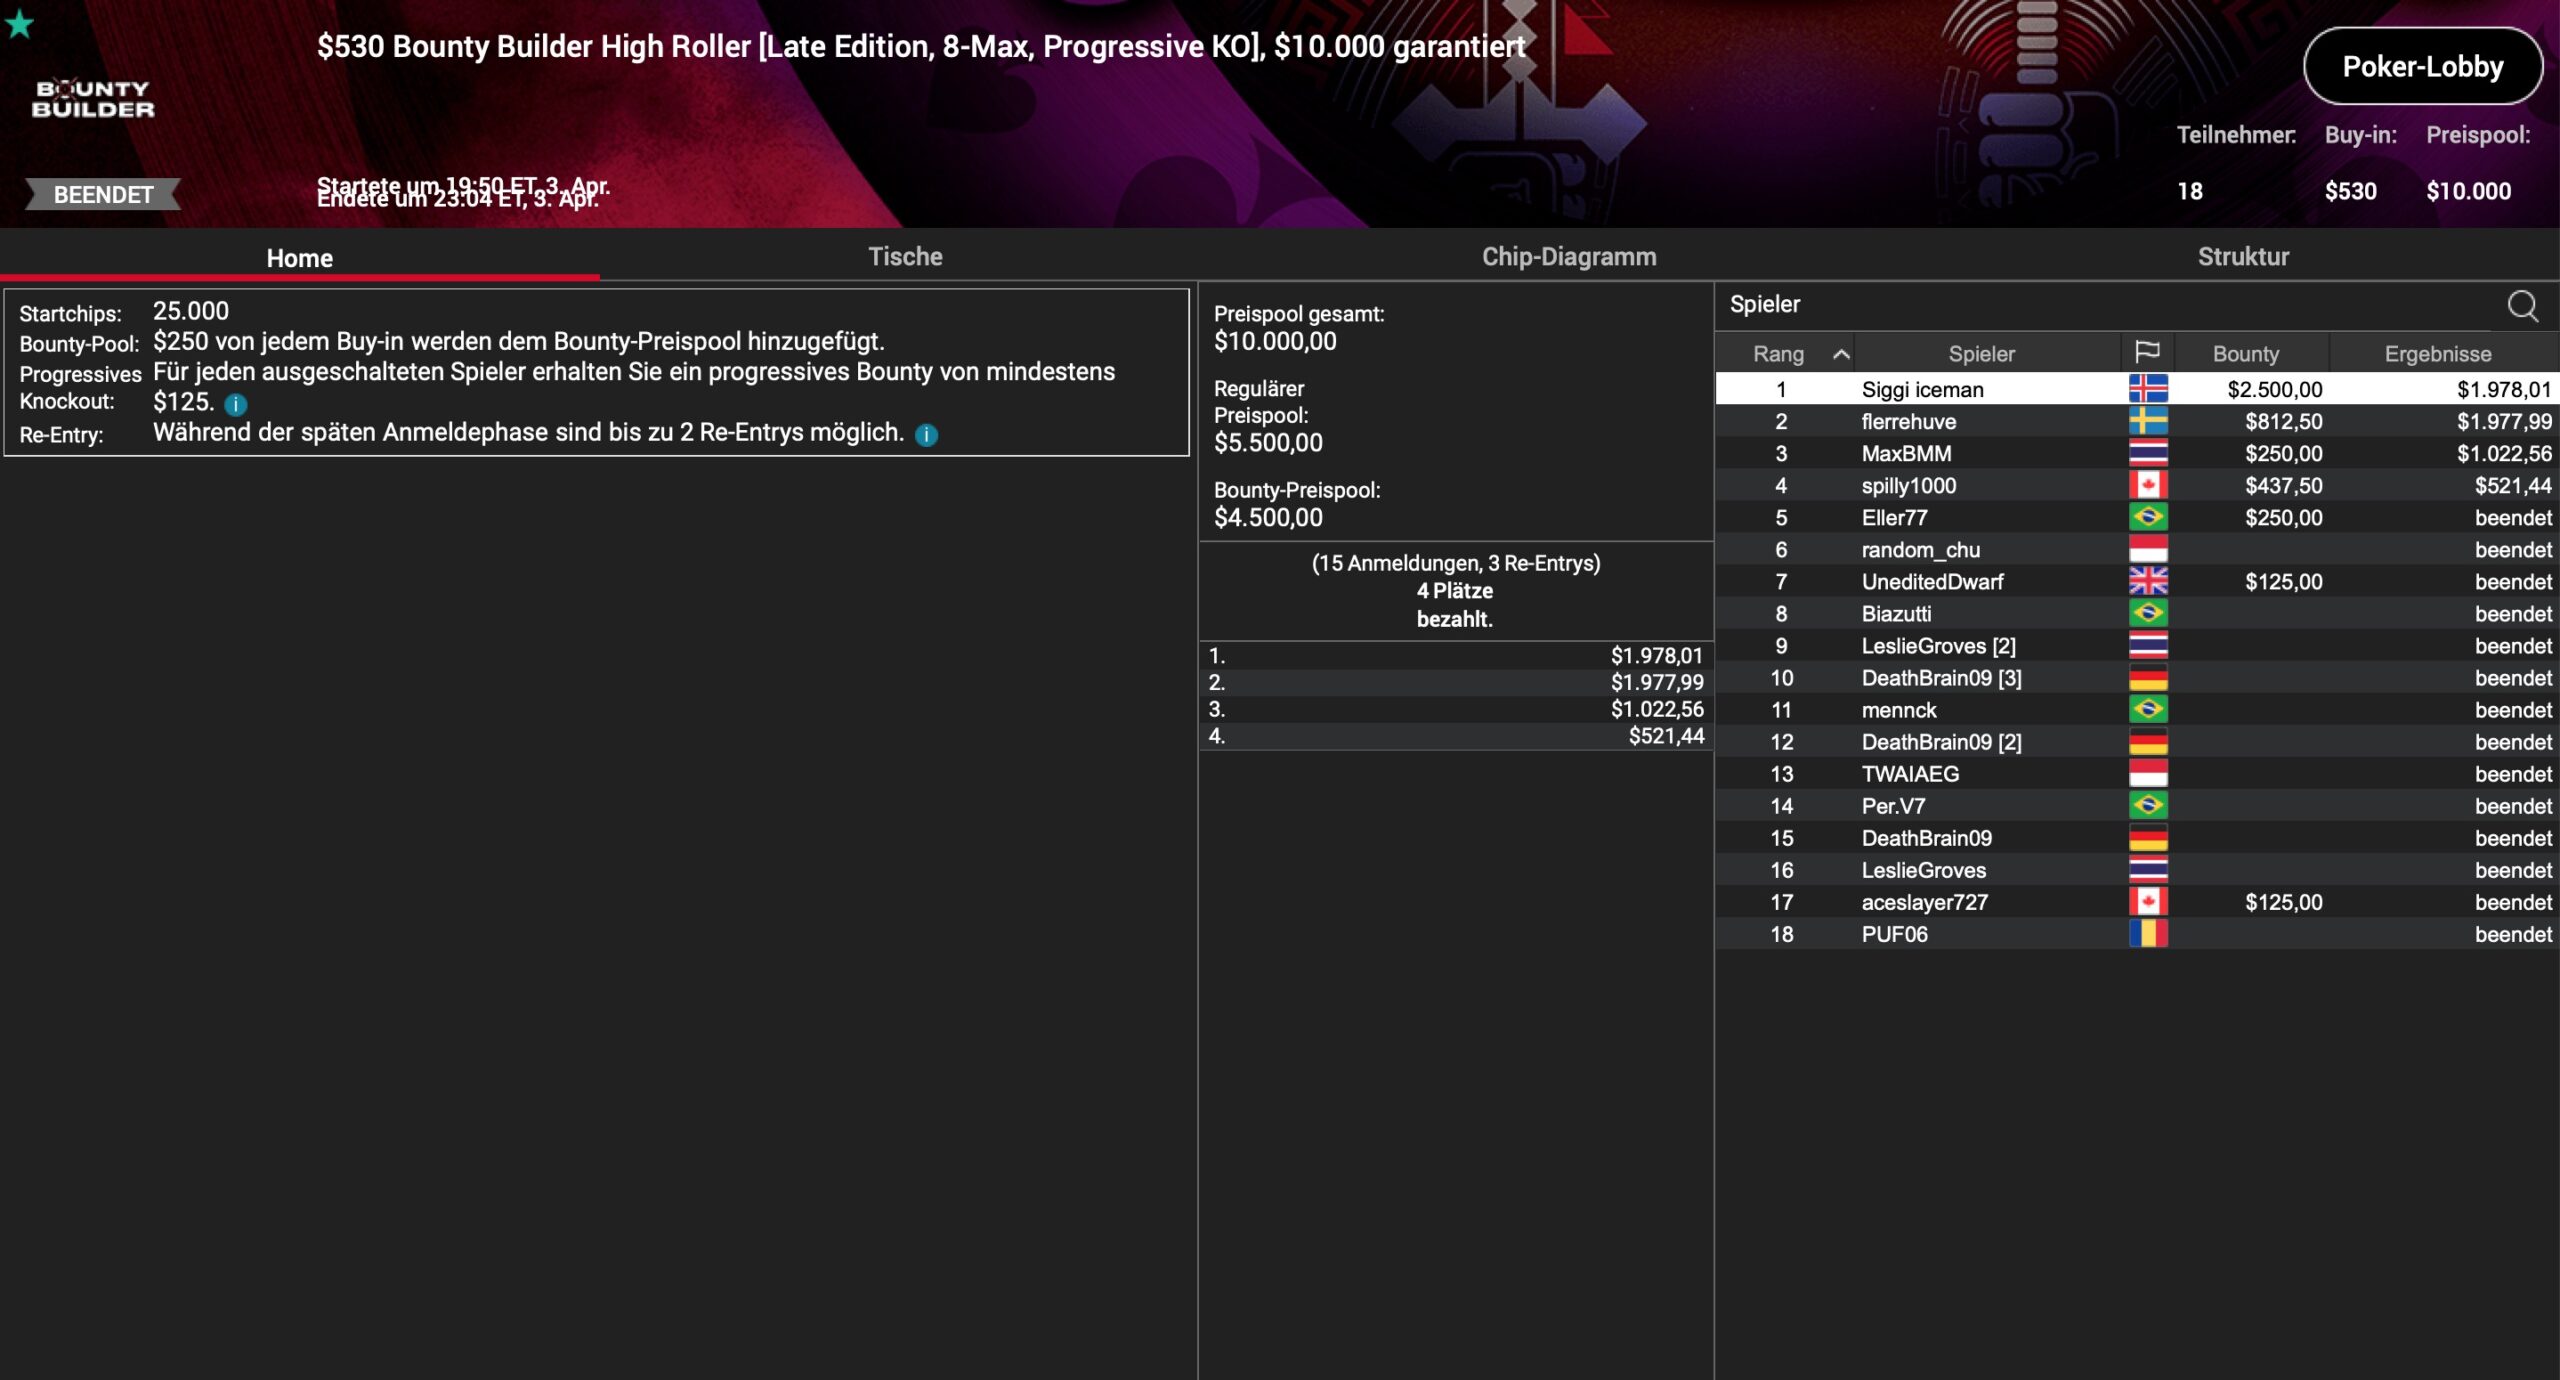Switch to the Tische tab
Screen dimensions: 2560x1380
click(x=905, y=257)
